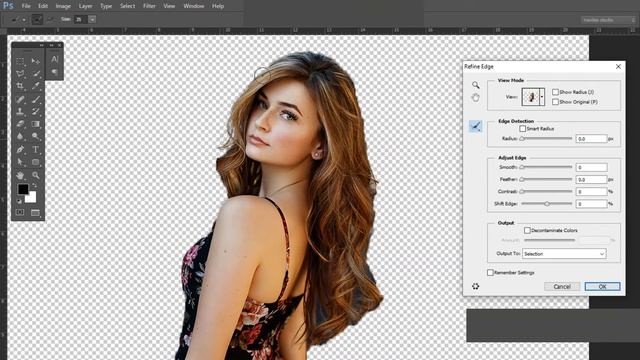This screenshot has width=640, height=360.
Task: Open the brush Size dropdown arrow
Action: coord(92,19)
